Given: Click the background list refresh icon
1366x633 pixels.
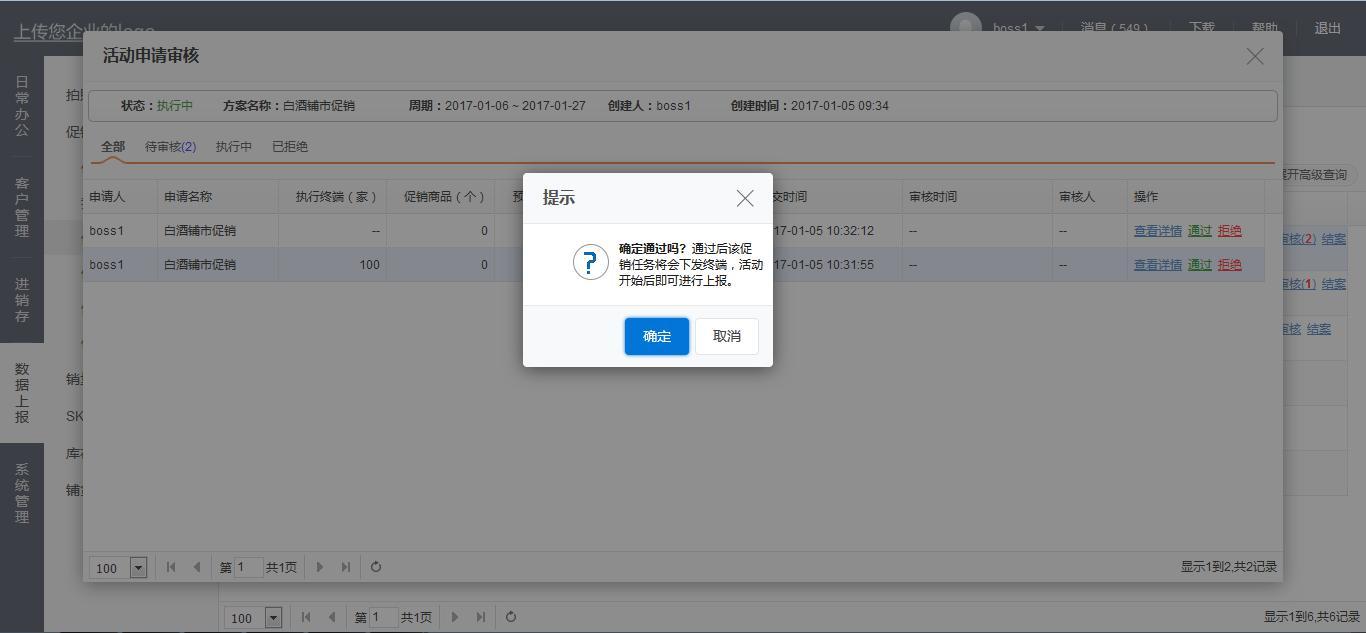Looking at the screenshot, I should (x=511, y=617).
